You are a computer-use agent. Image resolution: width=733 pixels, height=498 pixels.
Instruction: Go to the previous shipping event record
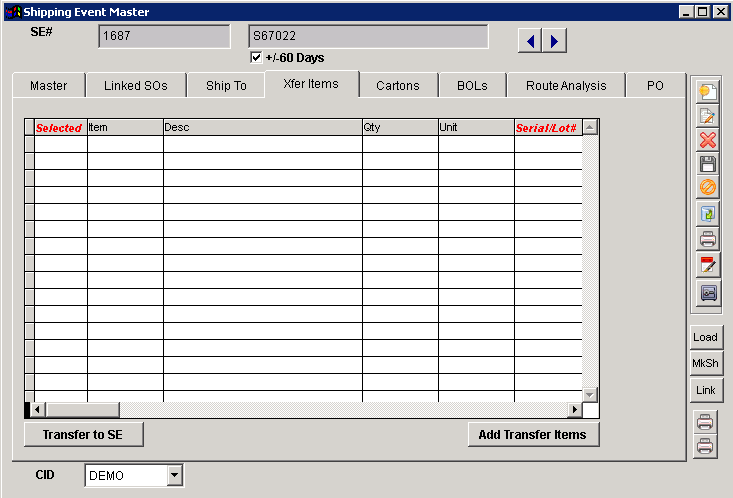(530, 41)
